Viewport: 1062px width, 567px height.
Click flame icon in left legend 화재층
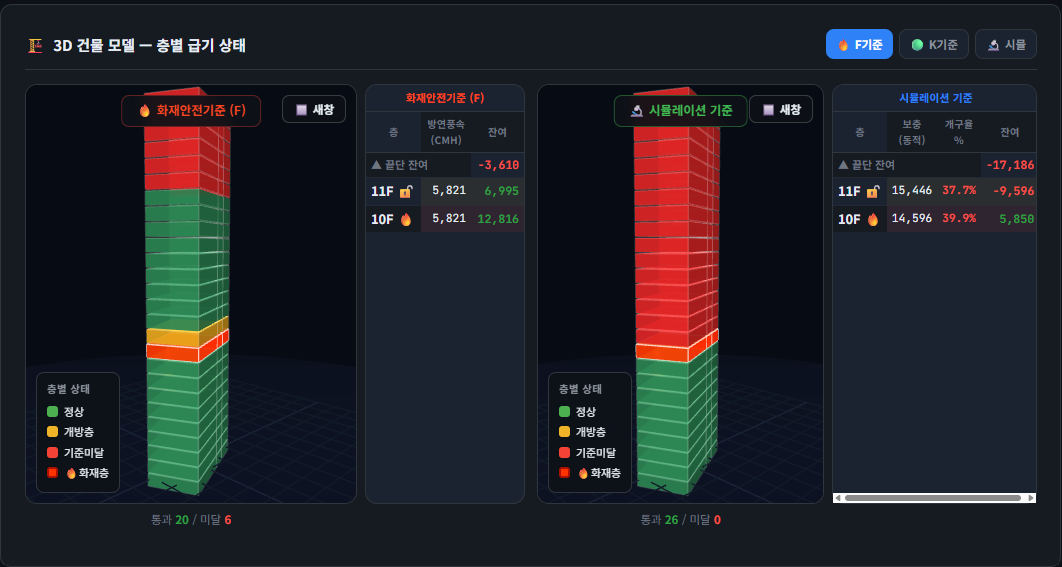coord(71,473)
